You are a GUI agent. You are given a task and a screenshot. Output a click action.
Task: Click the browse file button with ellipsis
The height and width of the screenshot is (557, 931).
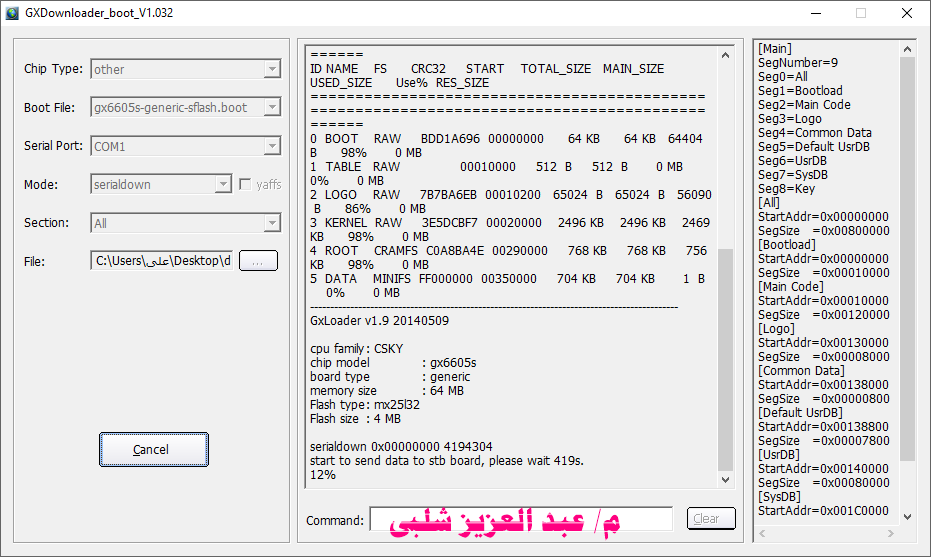click(258, 261)
